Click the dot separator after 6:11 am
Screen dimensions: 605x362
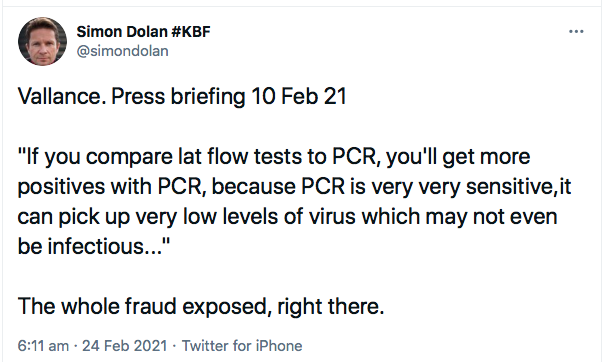[x=75, y=346]
